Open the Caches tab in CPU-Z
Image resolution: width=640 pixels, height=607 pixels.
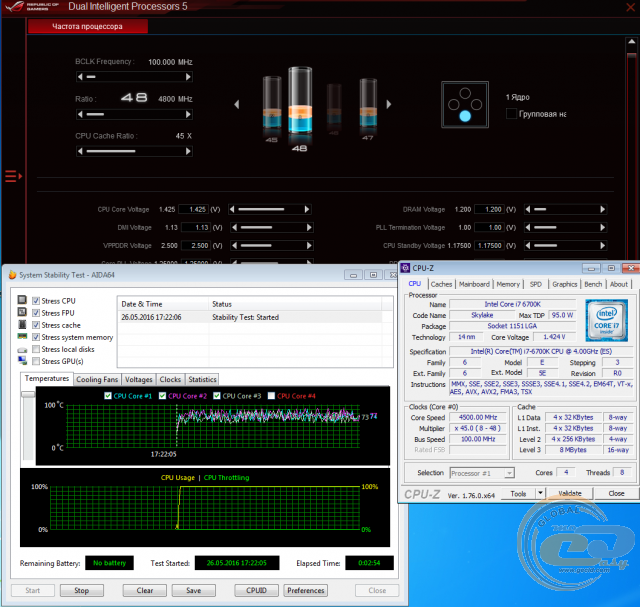(441, 284)
